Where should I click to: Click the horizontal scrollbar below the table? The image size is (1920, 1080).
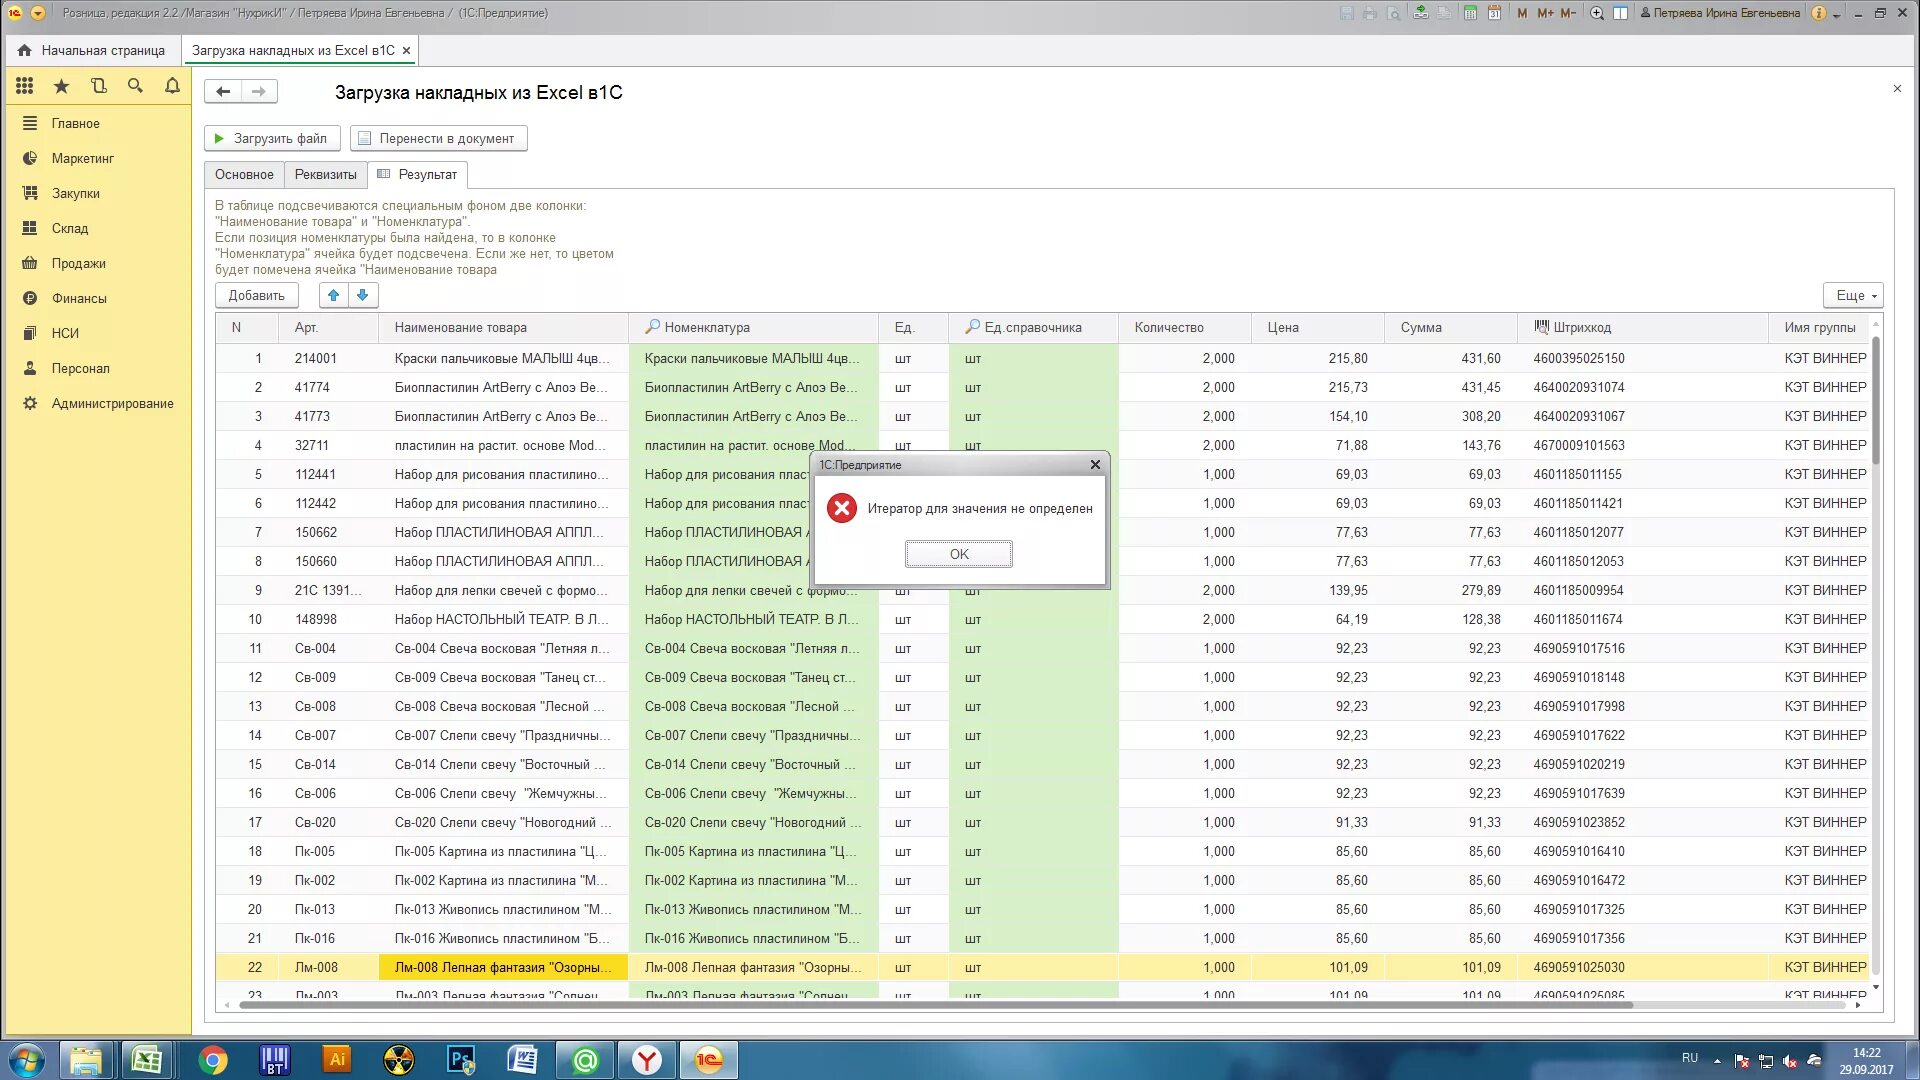(x=935, y=1005)
